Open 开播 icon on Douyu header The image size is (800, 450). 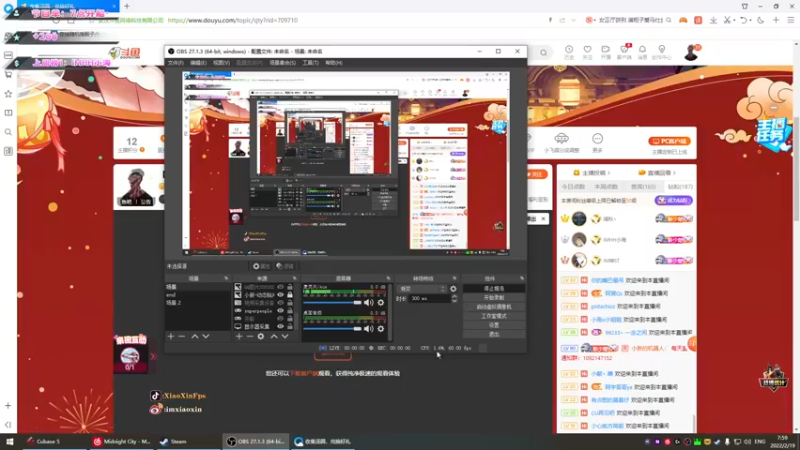pos(606,52)
